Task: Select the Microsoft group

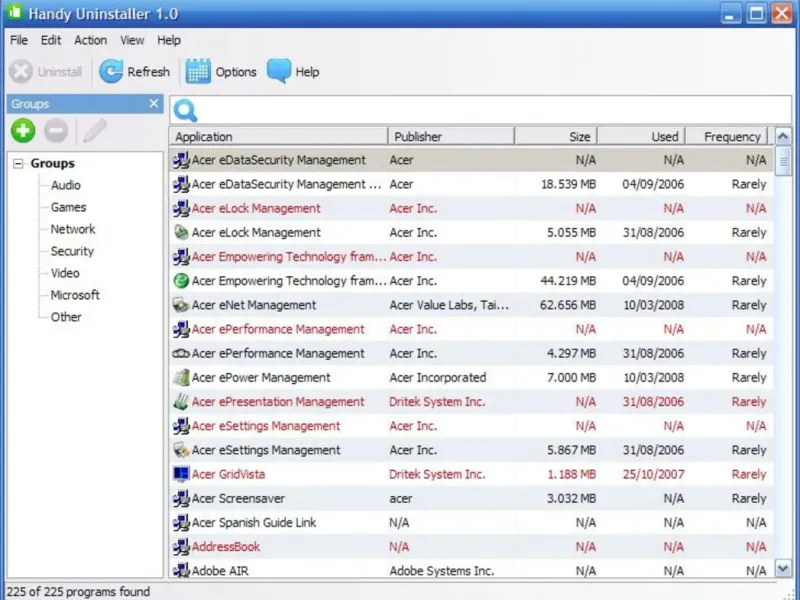Action: tap(75, 295)
